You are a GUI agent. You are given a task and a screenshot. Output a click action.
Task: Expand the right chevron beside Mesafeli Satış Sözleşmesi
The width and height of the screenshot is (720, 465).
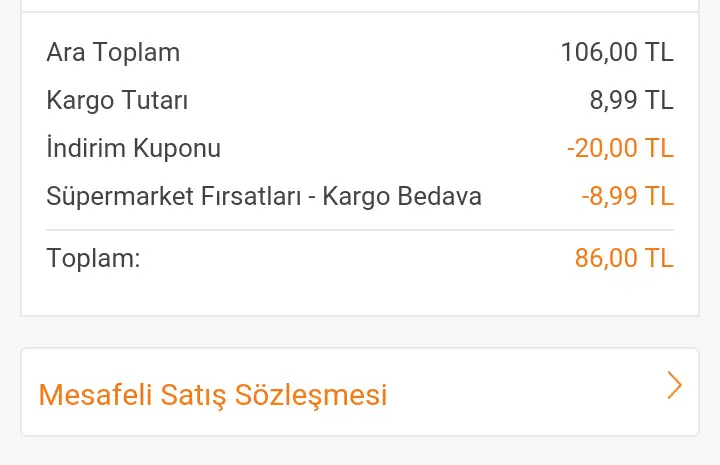[x=674, y=385]
